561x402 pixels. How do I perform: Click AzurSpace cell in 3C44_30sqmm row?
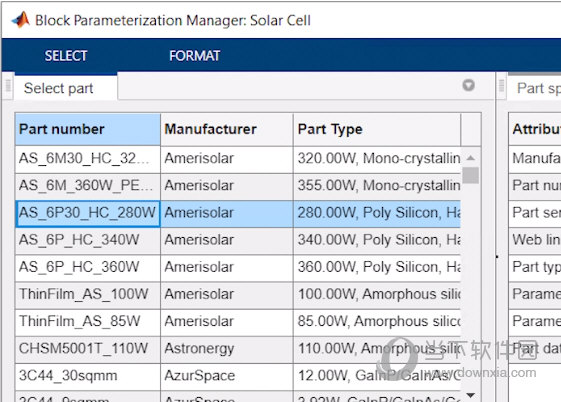click(x=227, y=376)
